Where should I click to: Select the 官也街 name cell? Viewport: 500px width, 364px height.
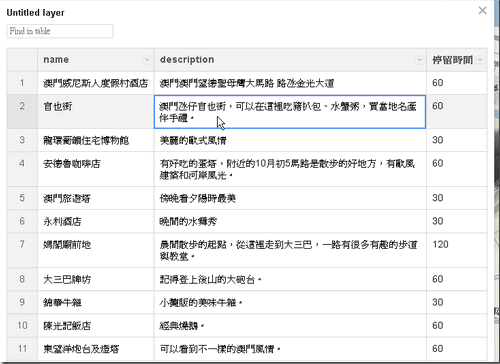pos(96,112)
